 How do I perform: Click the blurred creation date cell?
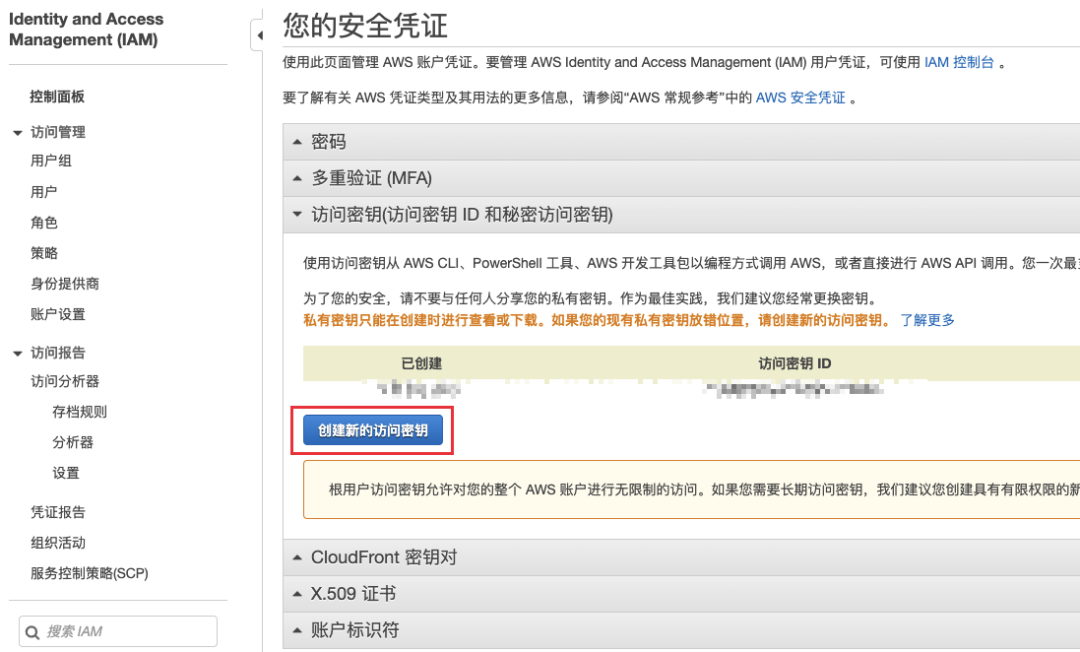421,390
